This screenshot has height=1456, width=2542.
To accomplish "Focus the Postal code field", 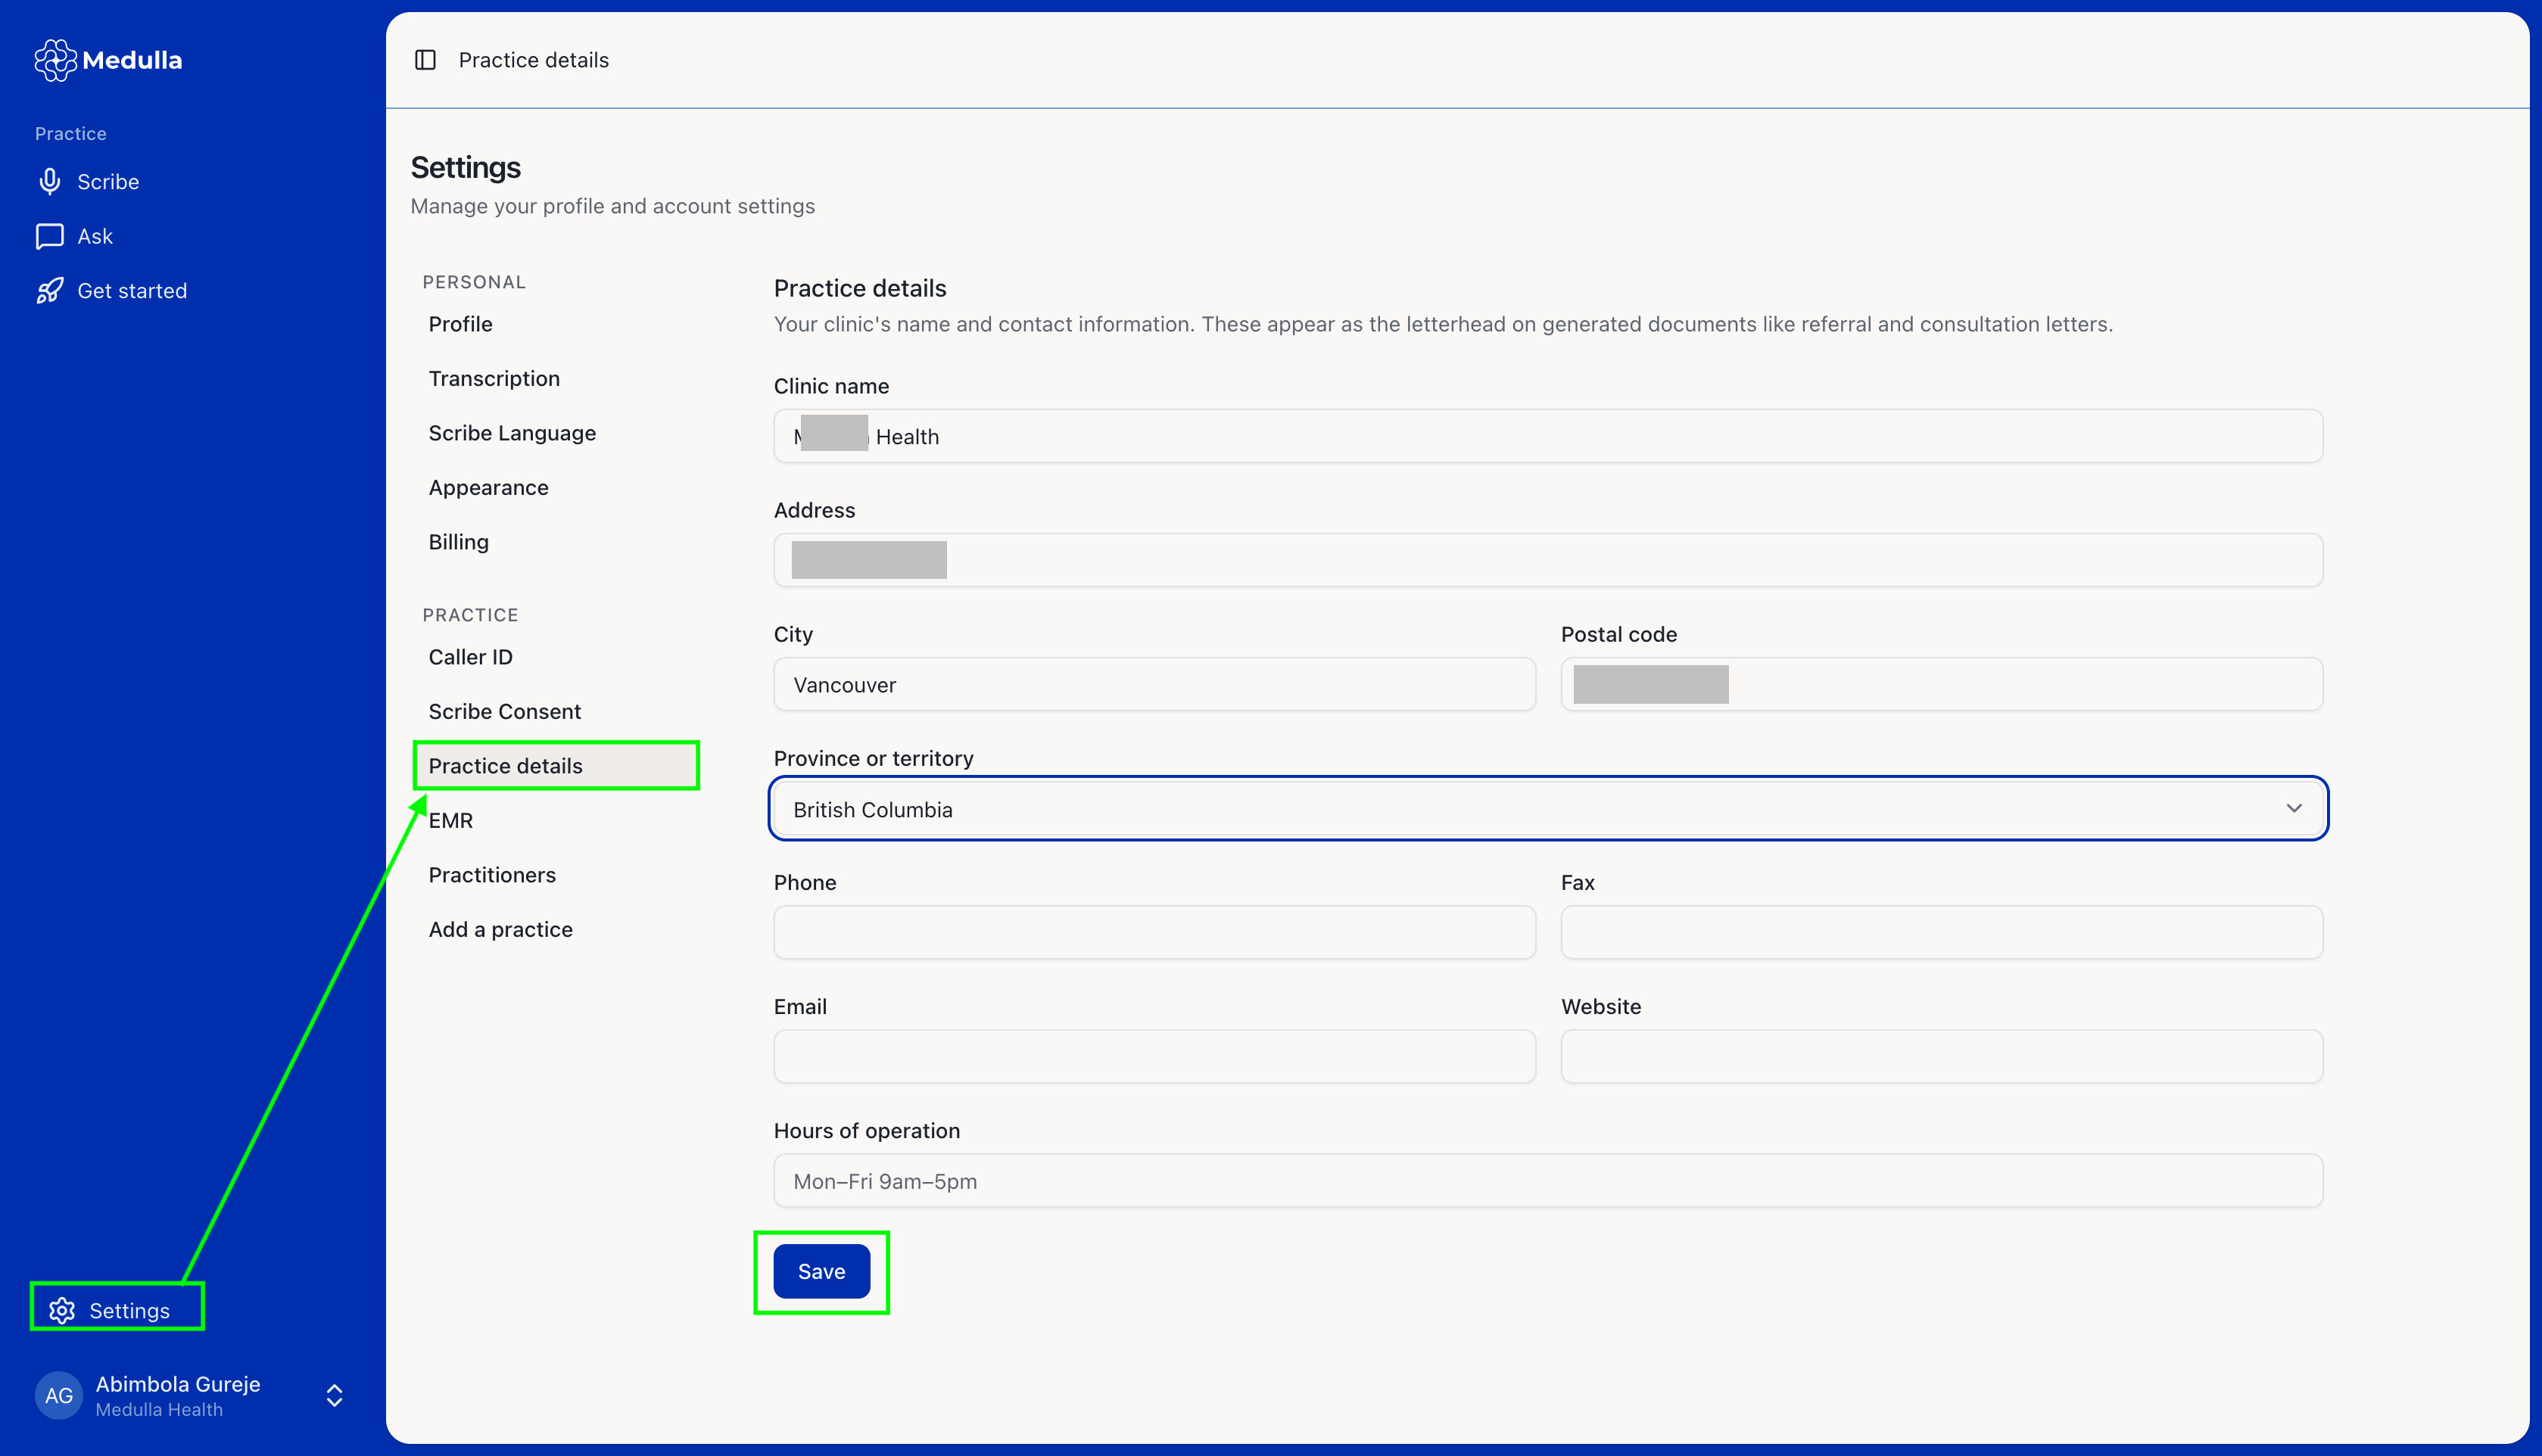I will pyautogui.click(x=1941, y=684).
